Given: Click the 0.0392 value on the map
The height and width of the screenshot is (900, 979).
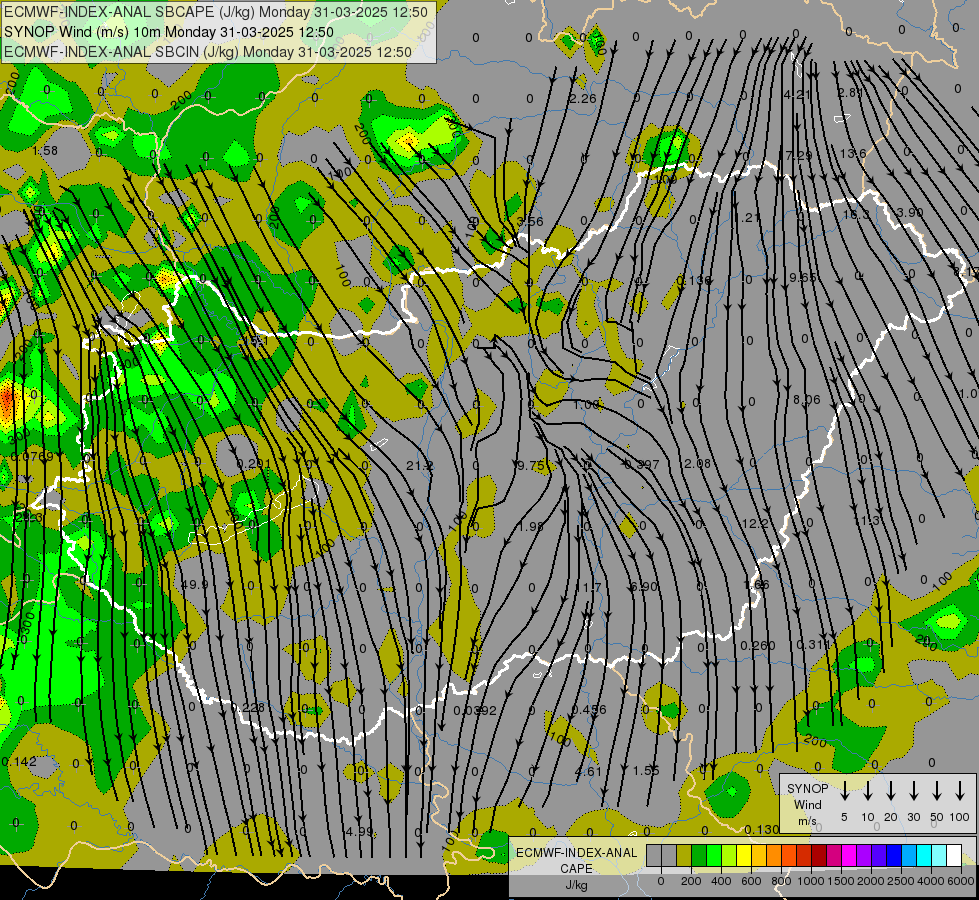Looking at the screenshot, I should coord(475,711).
